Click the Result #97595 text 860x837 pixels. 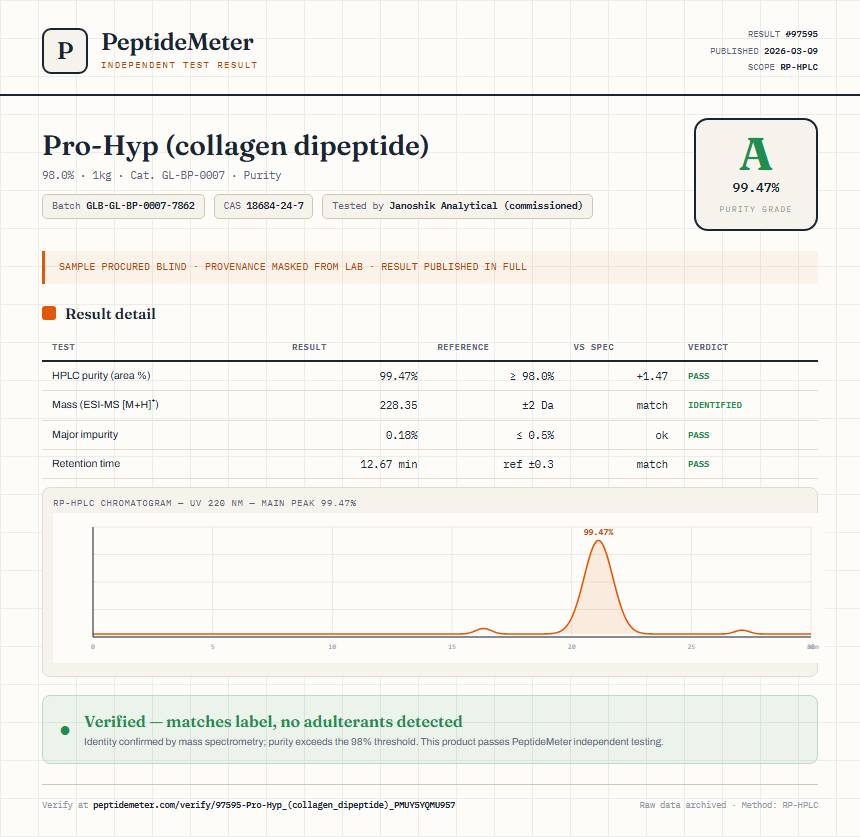coord(783,34)
